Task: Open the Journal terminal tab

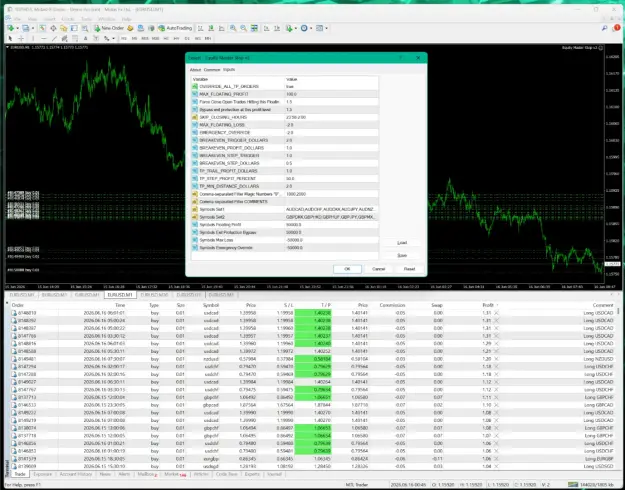Action: coord(274,474)
